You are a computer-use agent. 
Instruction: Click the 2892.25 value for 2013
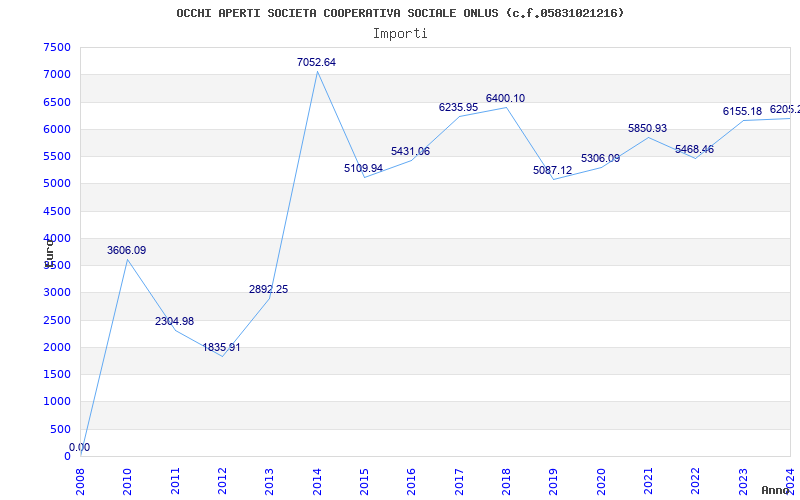click(x=268, y=289)
